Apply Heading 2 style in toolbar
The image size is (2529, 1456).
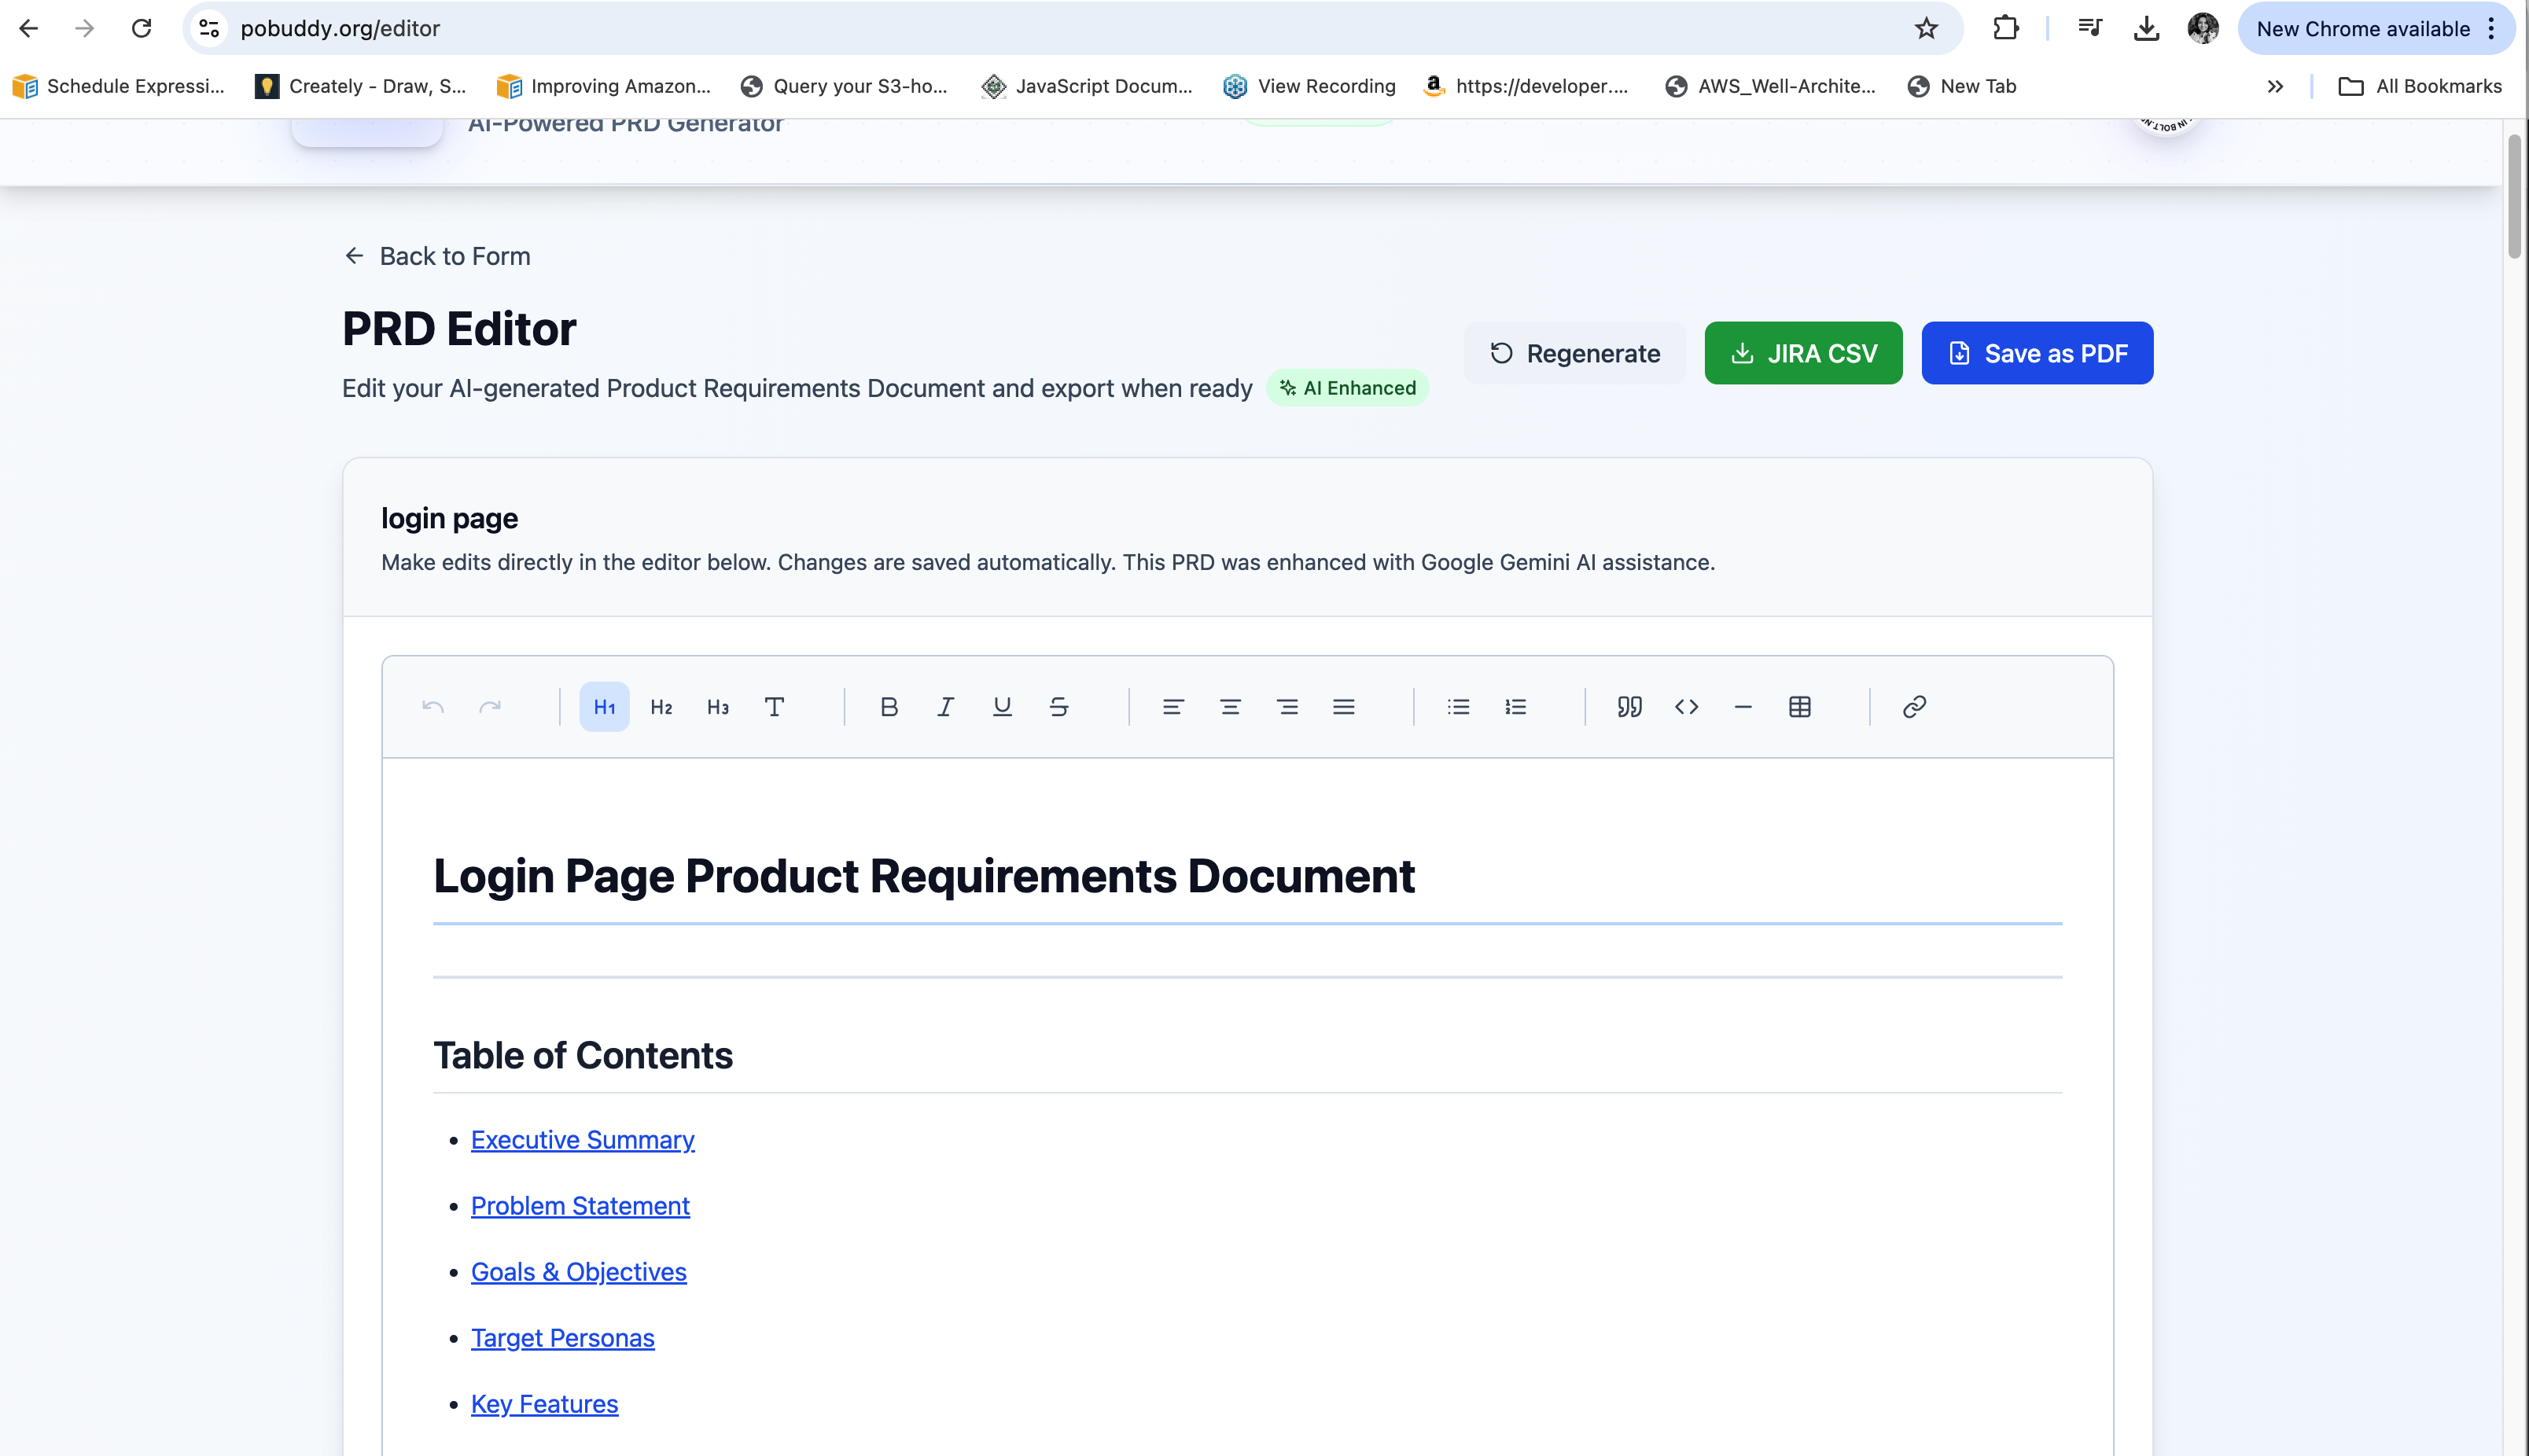[661, 707]
